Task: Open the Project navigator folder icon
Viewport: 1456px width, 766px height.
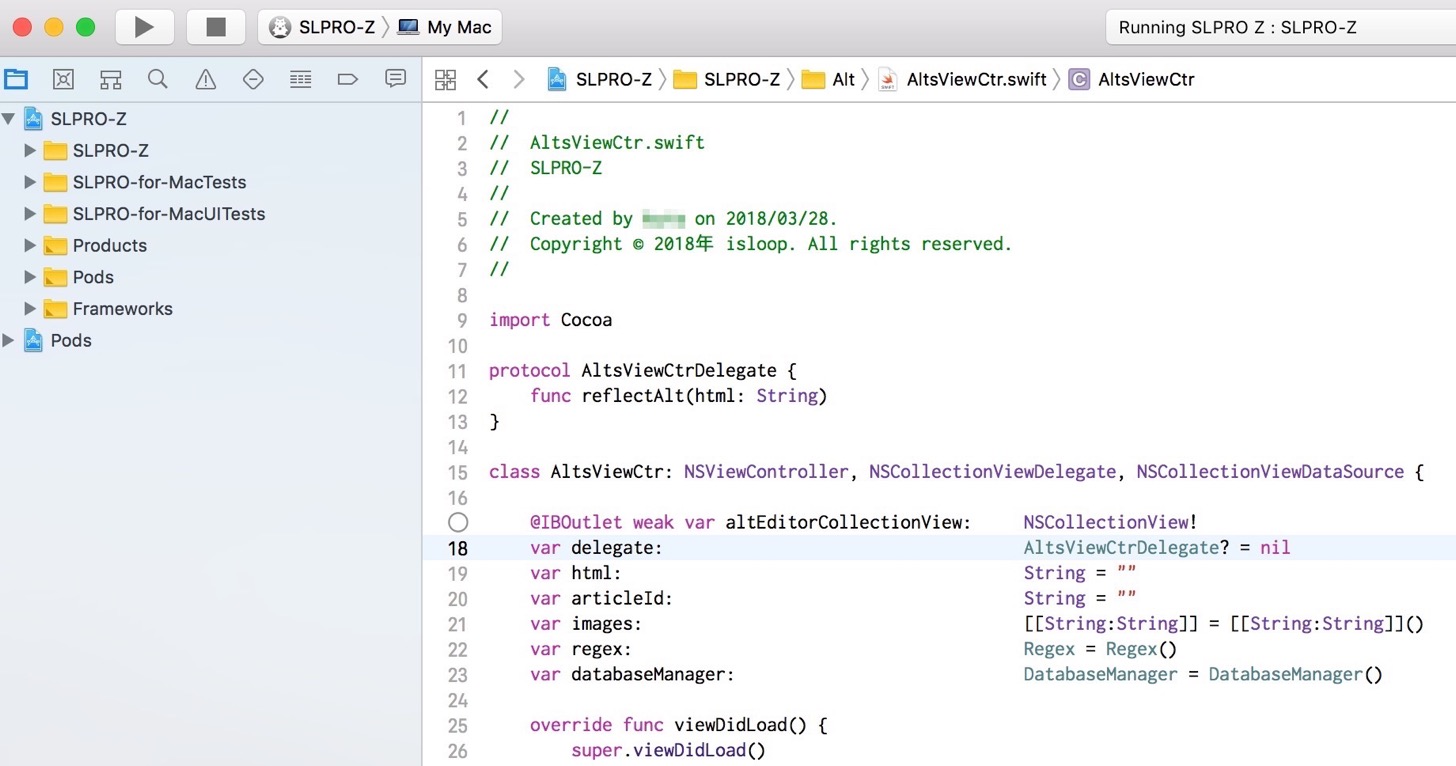Action: [16, 80]
